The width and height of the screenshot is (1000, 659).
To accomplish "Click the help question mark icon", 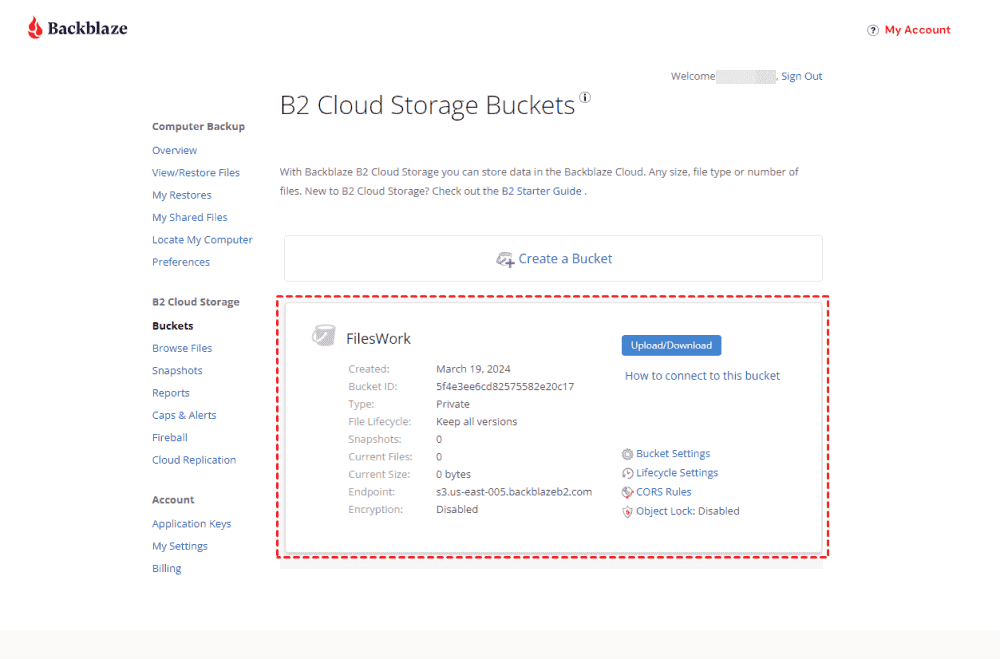I will point(873,30).
